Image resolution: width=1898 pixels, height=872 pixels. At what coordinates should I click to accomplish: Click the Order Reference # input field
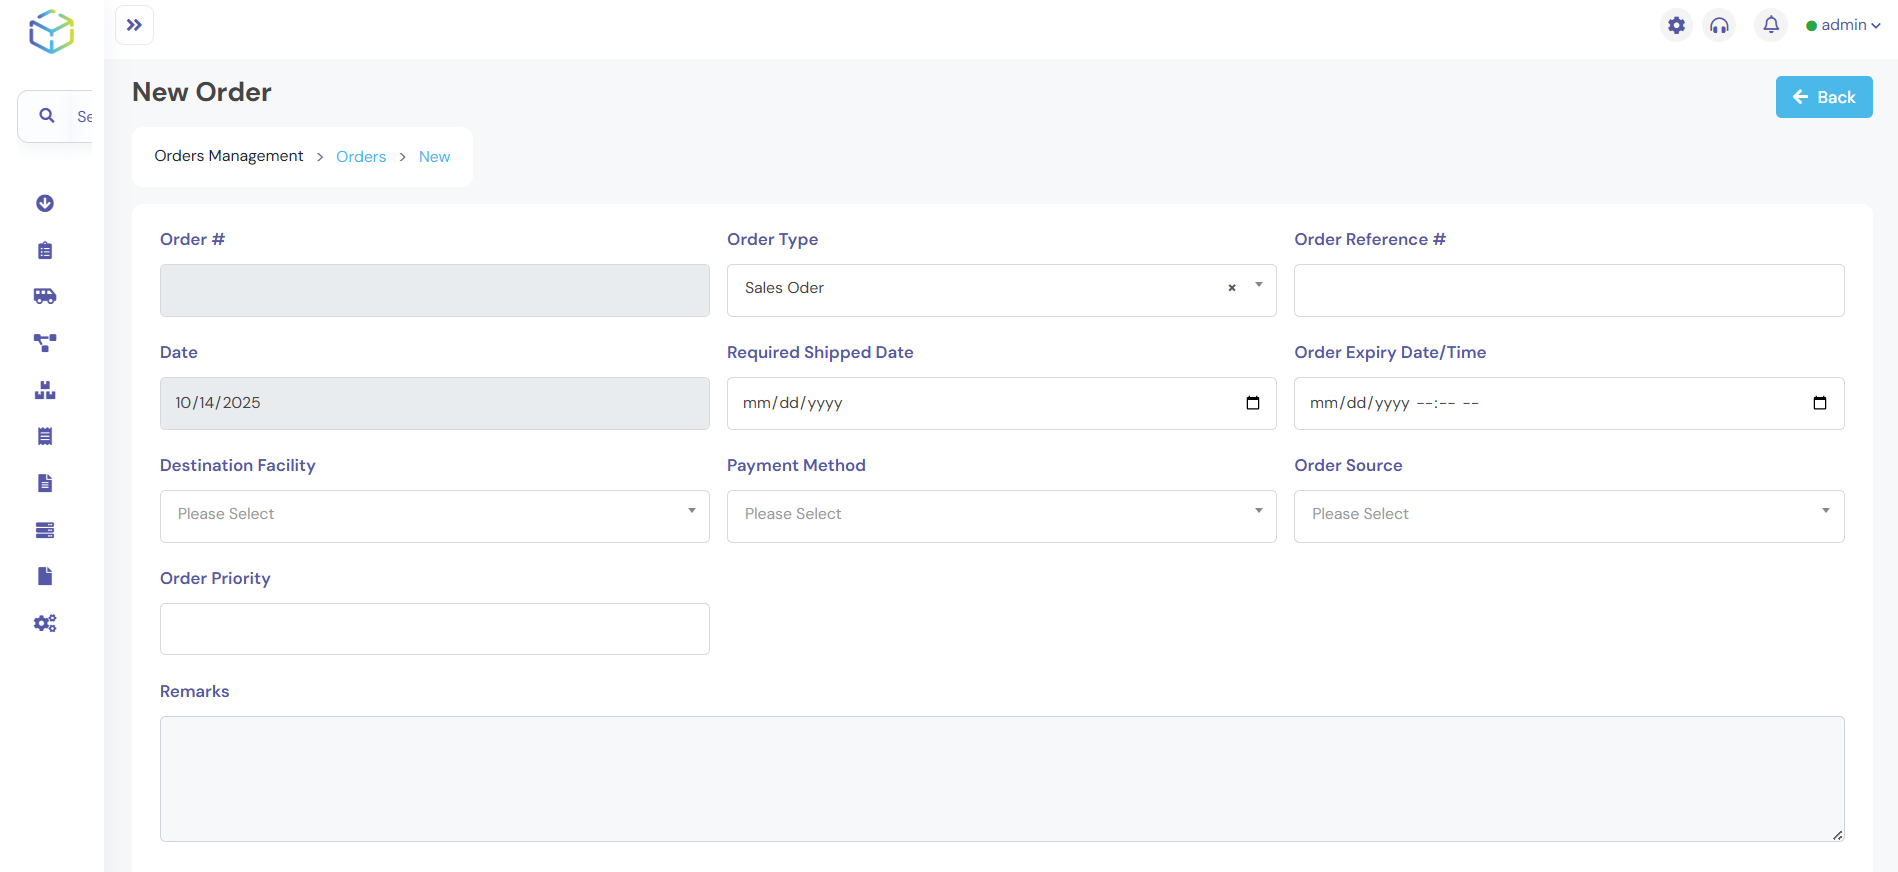(x=1568, y=290)
